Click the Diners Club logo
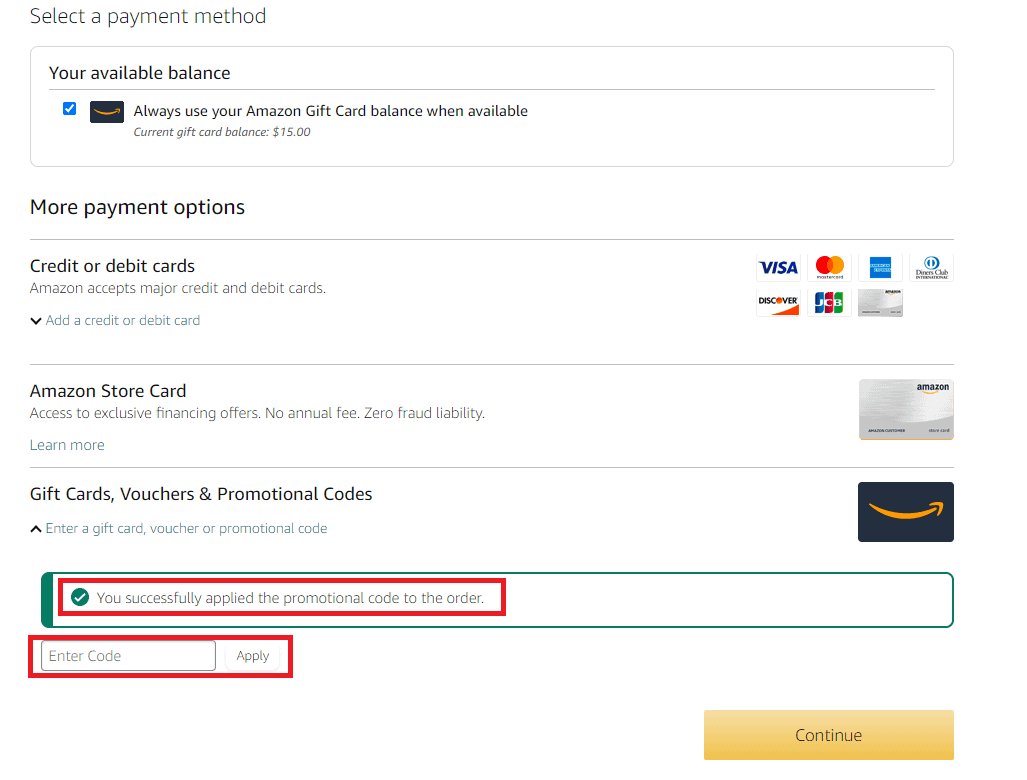The image size is (1027, 780). click(x=931, y=267)
